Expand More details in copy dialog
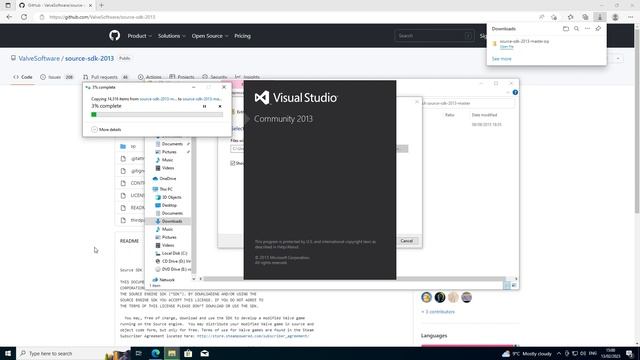 pos(106,129)
